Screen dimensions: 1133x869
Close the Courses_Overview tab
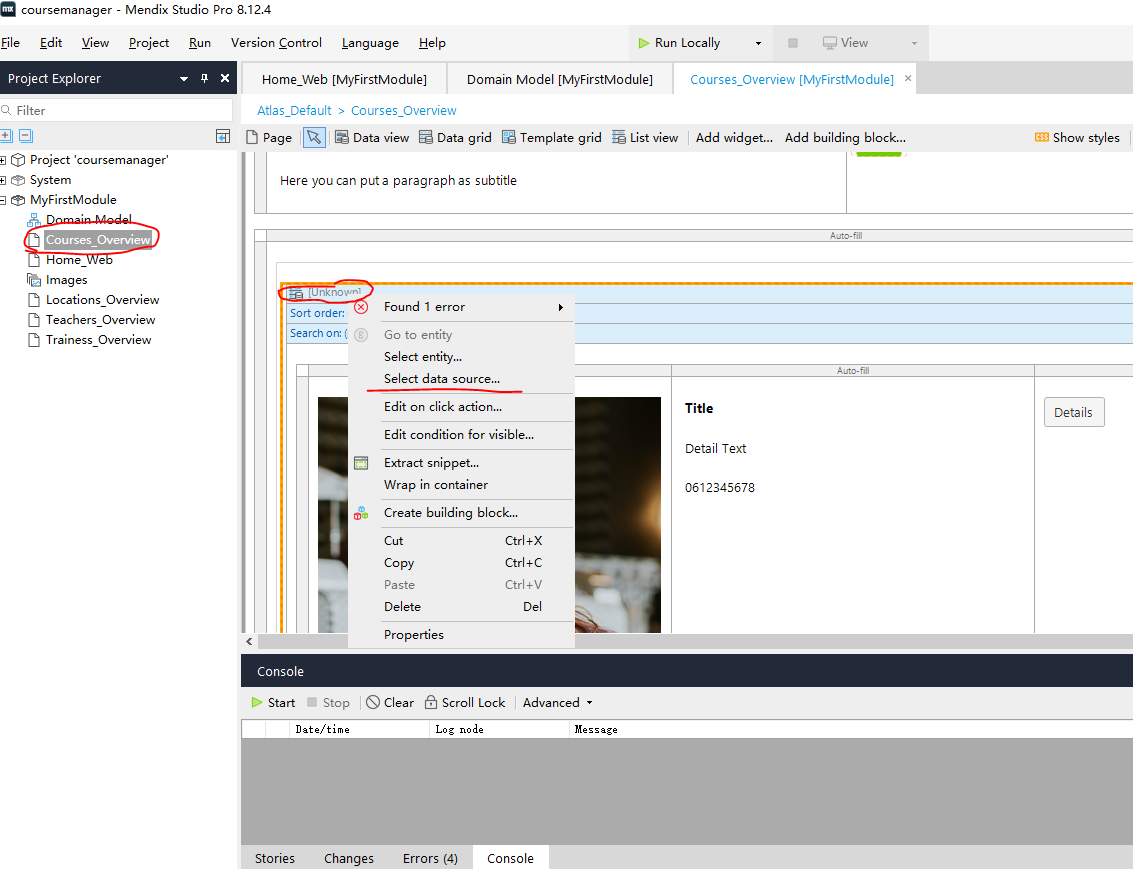coord(908,78)
